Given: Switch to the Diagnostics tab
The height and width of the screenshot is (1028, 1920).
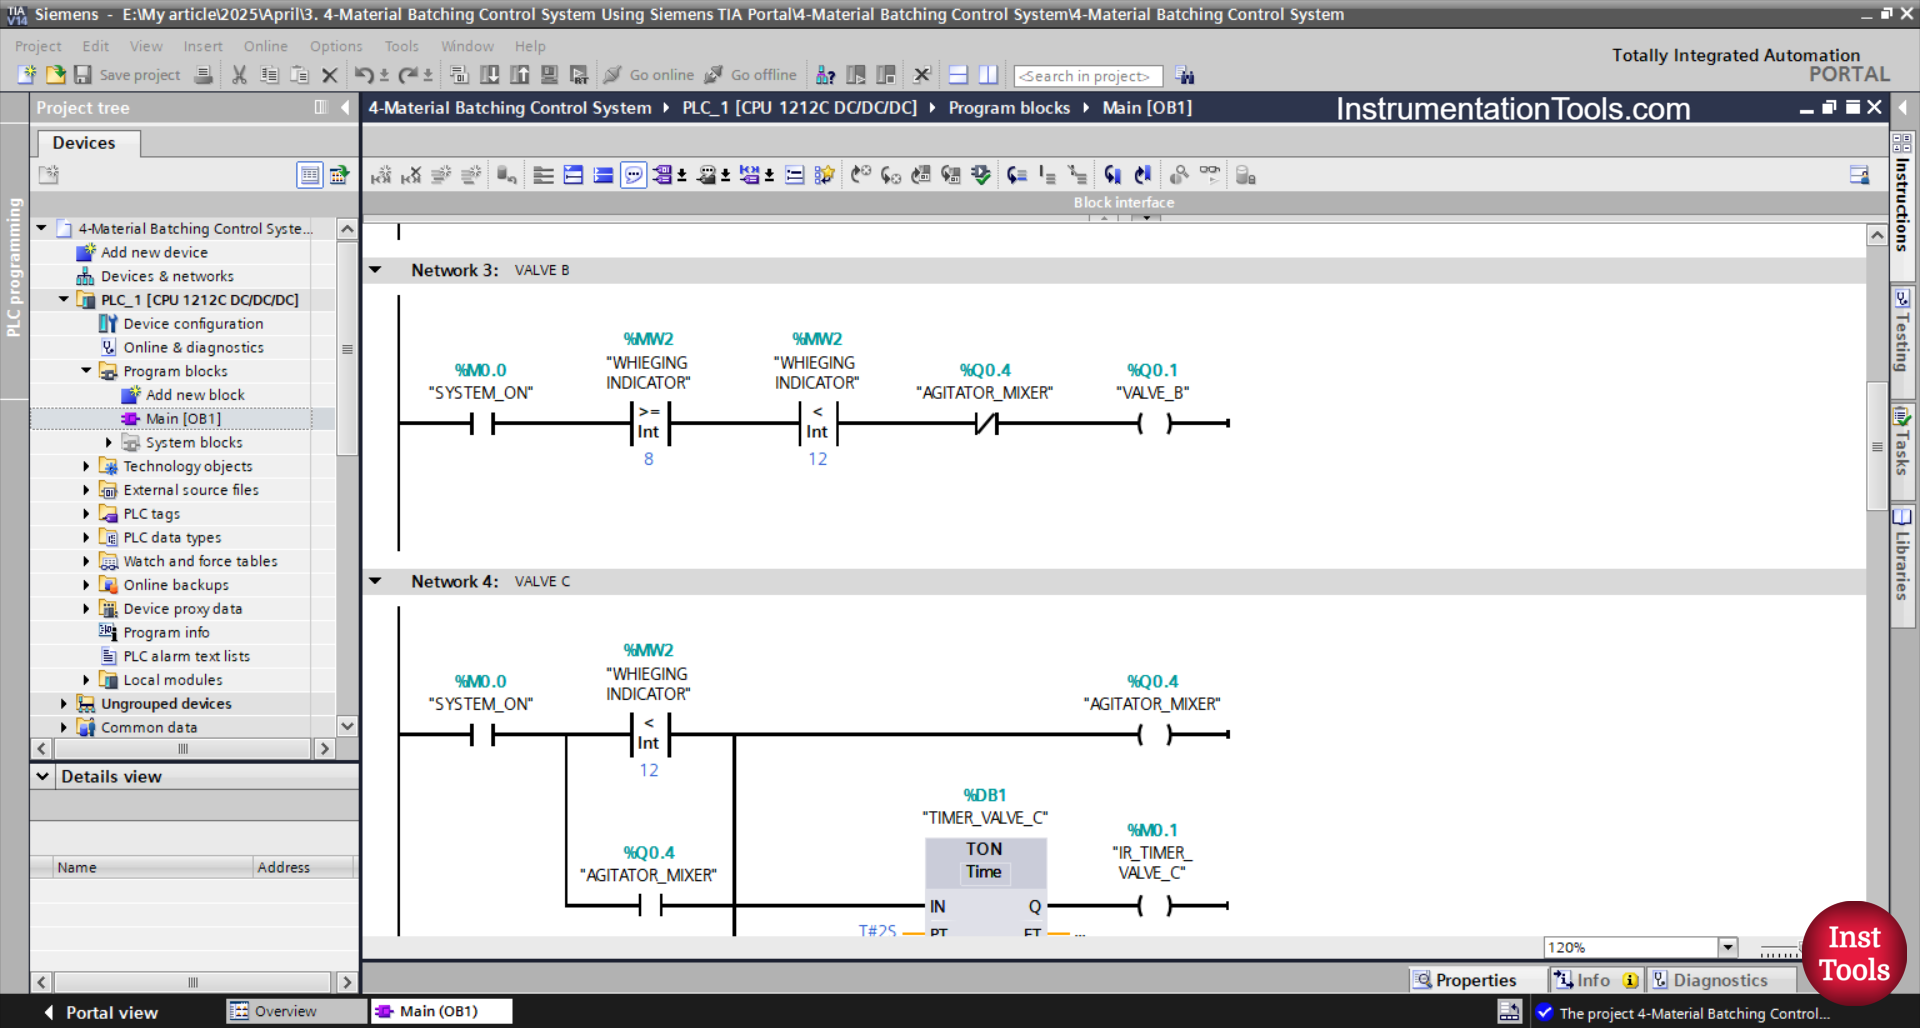Looking at the screenshot, I should (1722, 980).
